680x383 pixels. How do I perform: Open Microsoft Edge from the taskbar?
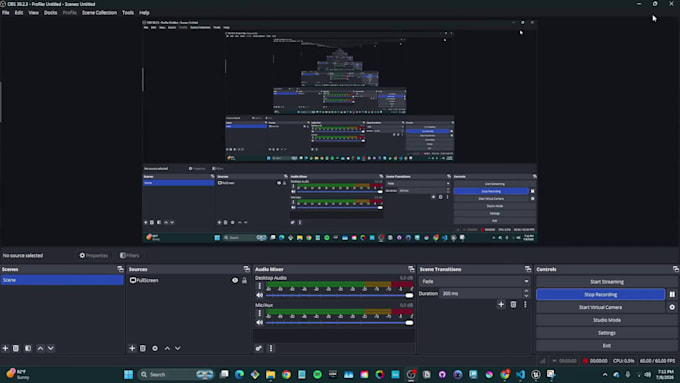click(x=239, y=374)
